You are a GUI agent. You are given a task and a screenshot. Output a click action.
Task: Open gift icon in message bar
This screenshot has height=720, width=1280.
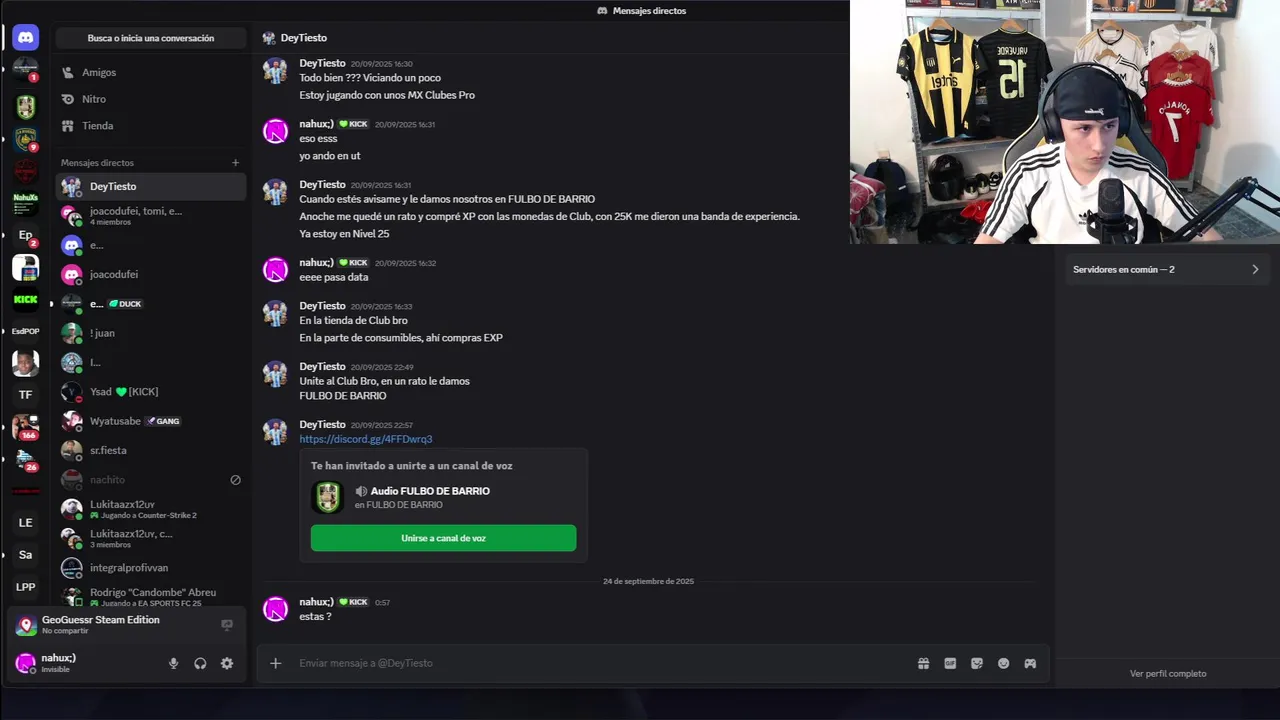[924, 663]
